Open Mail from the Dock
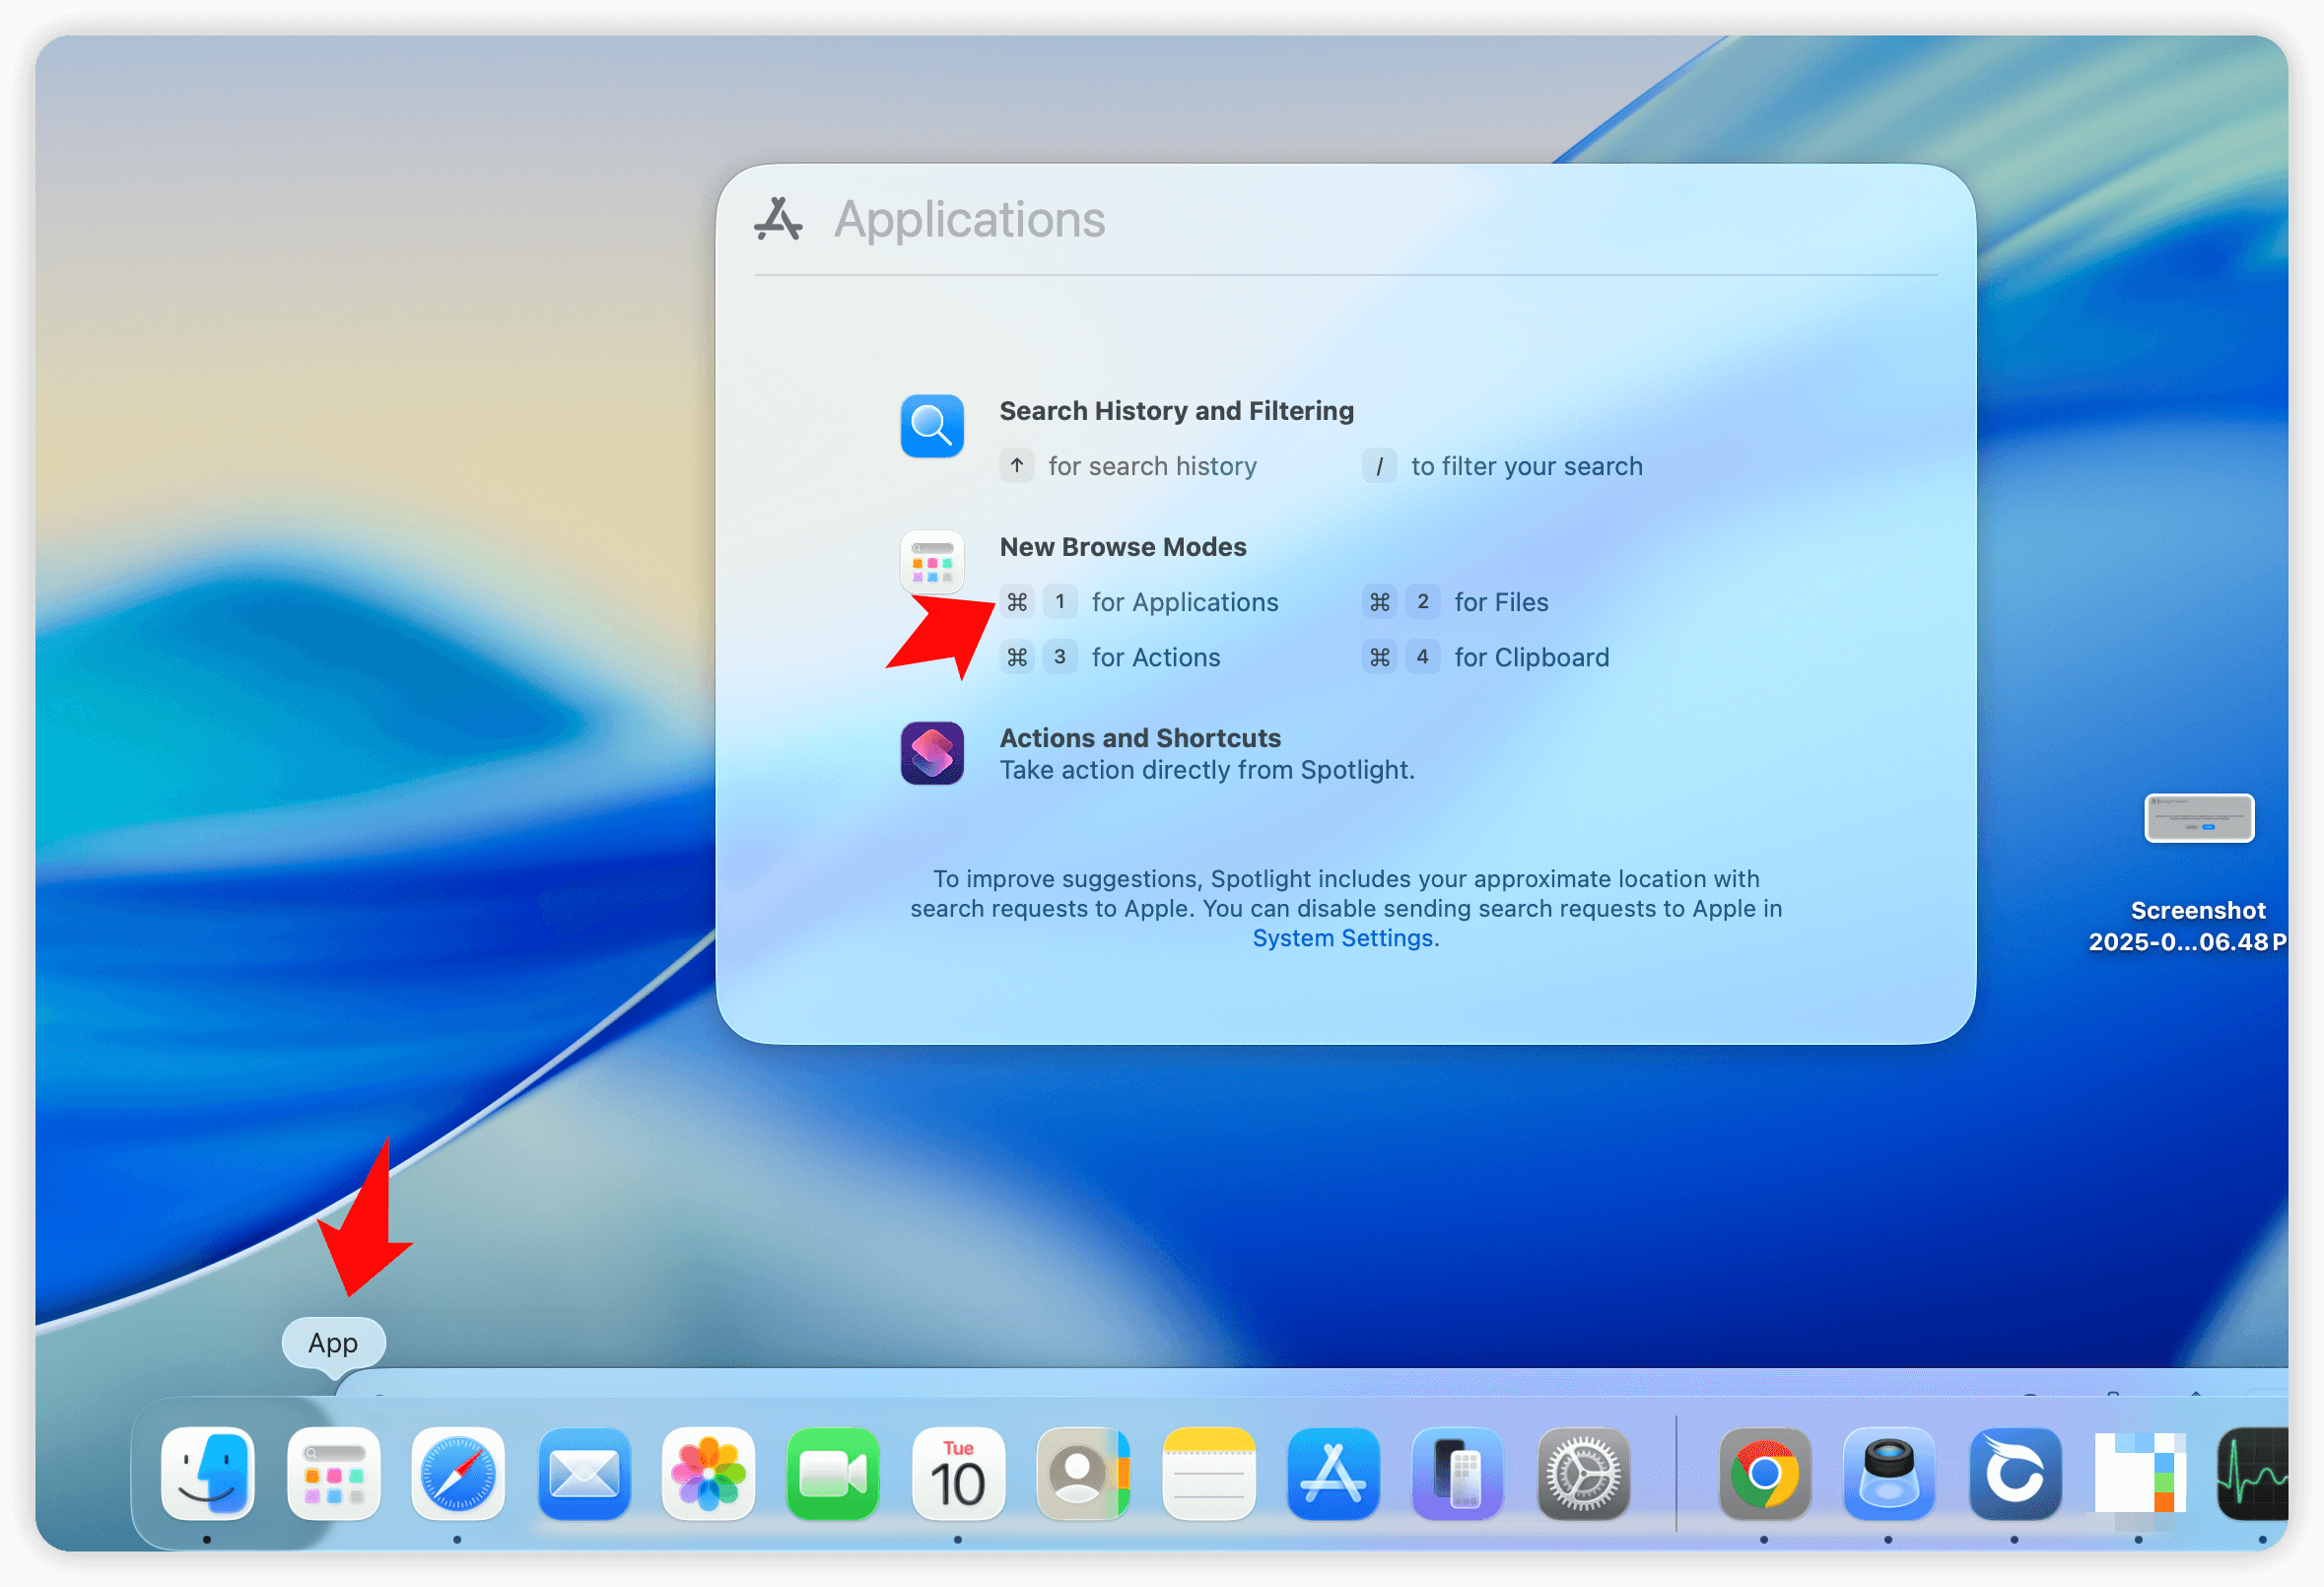Viewport: 2324px width, 1587px height. (584, 1475)
